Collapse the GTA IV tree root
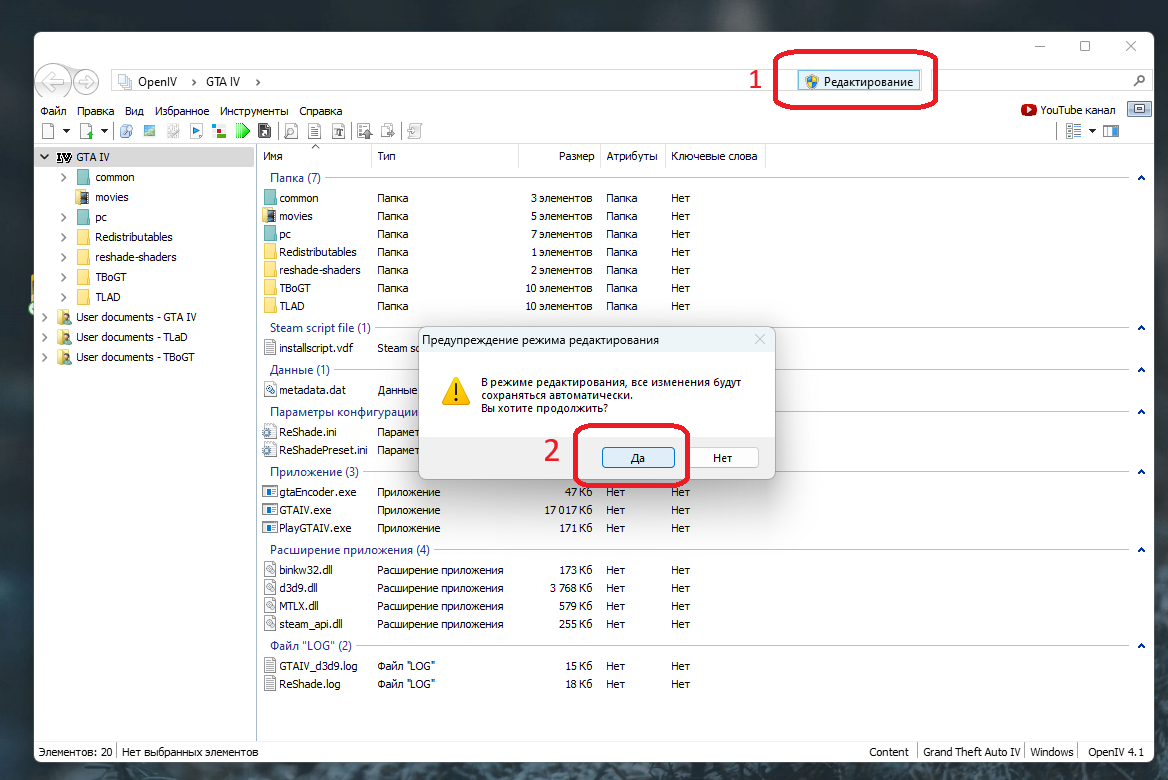1168x780 pixels. click(x=45, y=157)
